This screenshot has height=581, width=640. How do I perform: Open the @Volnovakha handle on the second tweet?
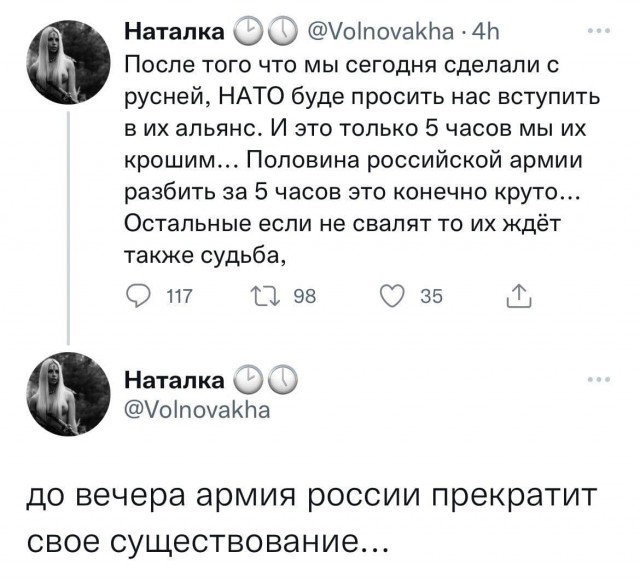point(198,409)
